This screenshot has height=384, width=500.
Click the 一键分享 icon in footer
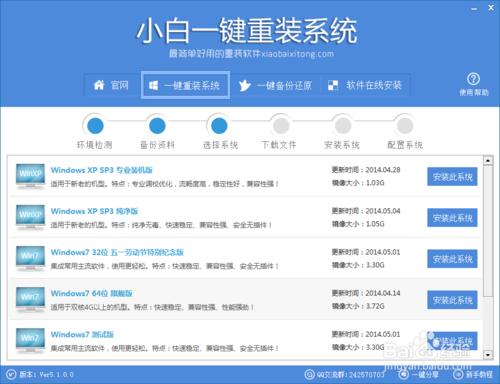coord(404,374)
